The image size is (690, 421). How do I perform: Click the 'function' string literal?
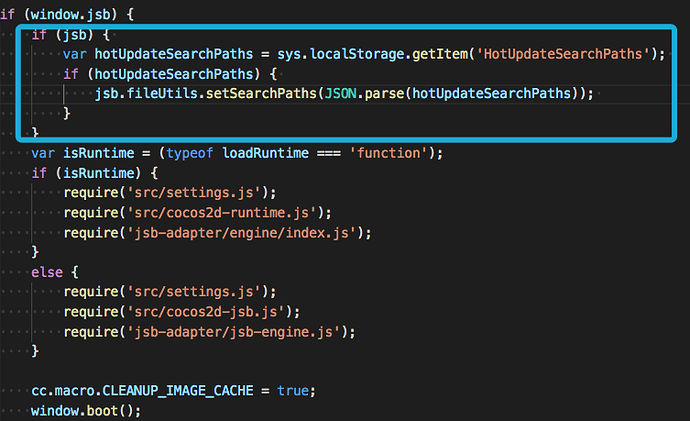(x=394, y=153)
